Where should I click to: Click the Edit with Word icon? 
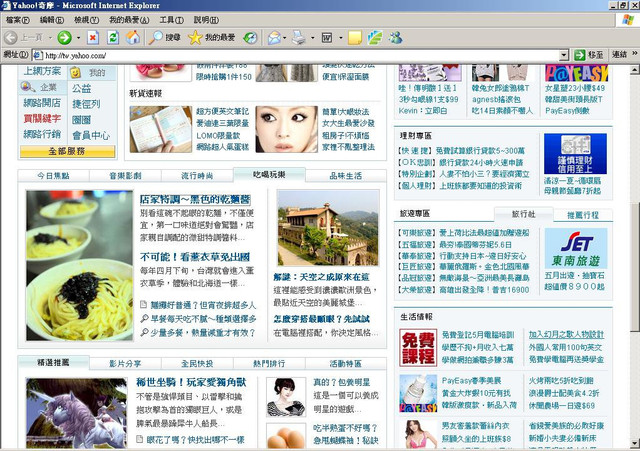pyautogui.click(x=327, y=38)
